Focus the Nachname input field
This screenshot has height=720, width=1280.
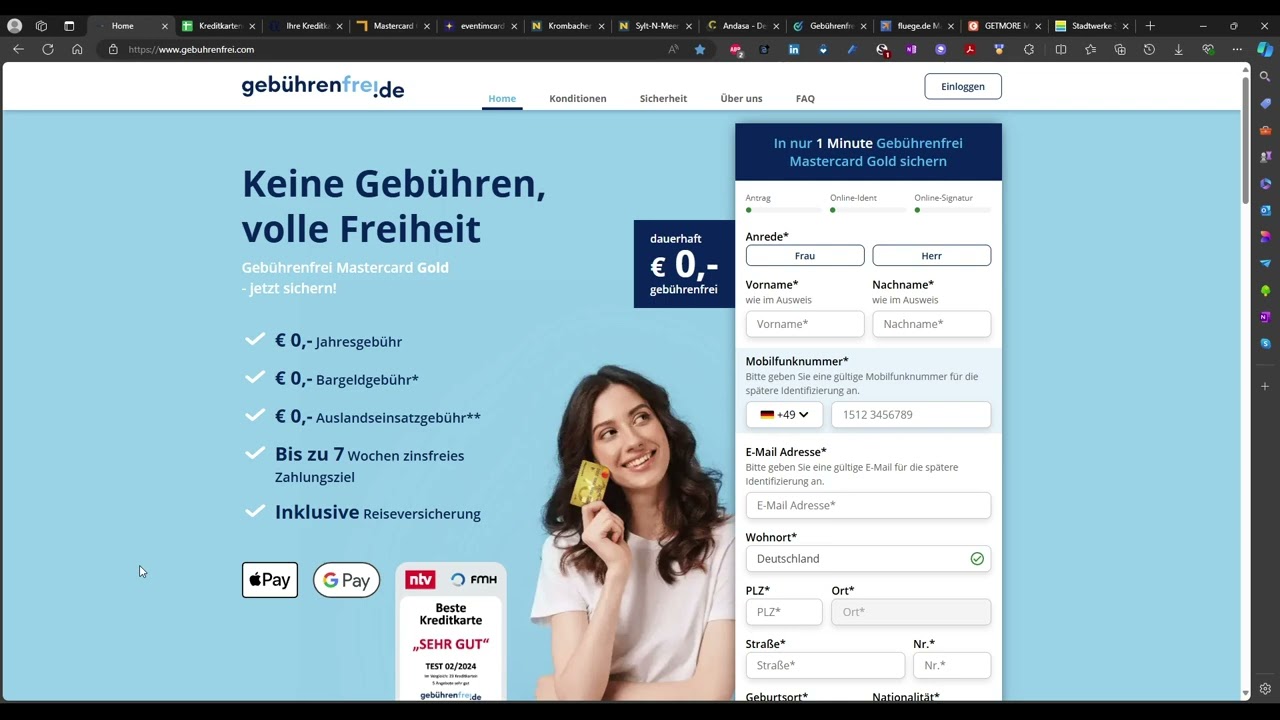pyautogui.click(x=932, y=324)
